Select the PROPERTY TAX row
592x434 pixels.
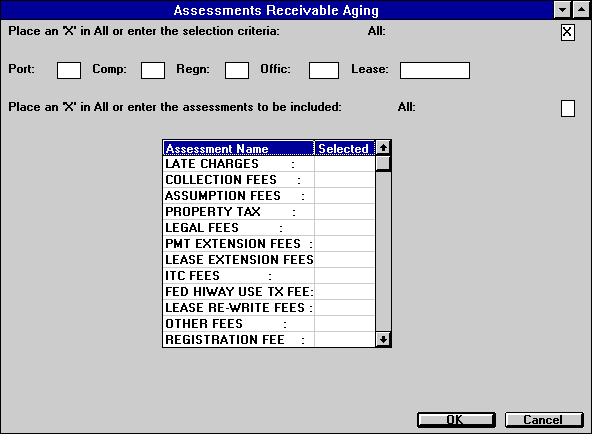coord(269,212)
